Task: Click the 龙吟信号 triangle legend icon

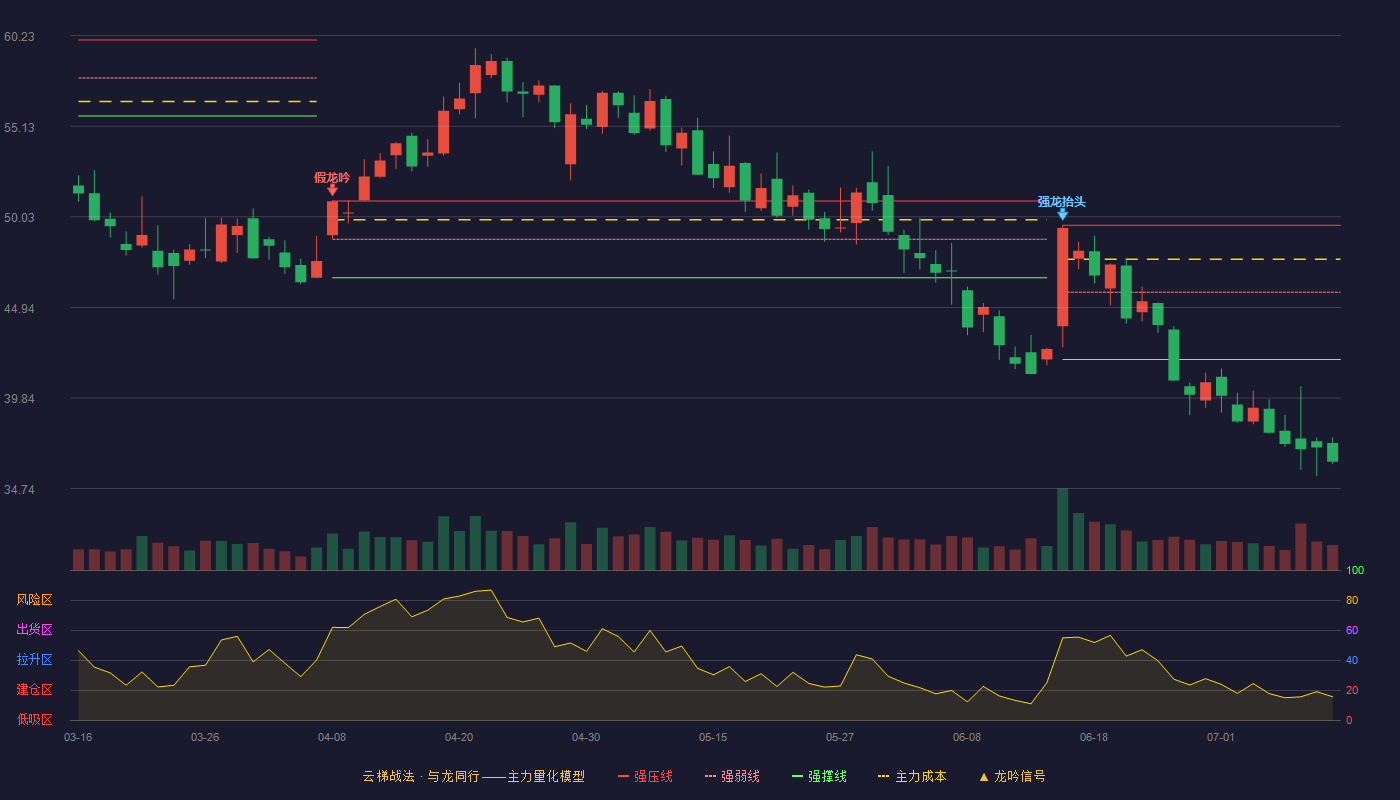Action: 984,776
